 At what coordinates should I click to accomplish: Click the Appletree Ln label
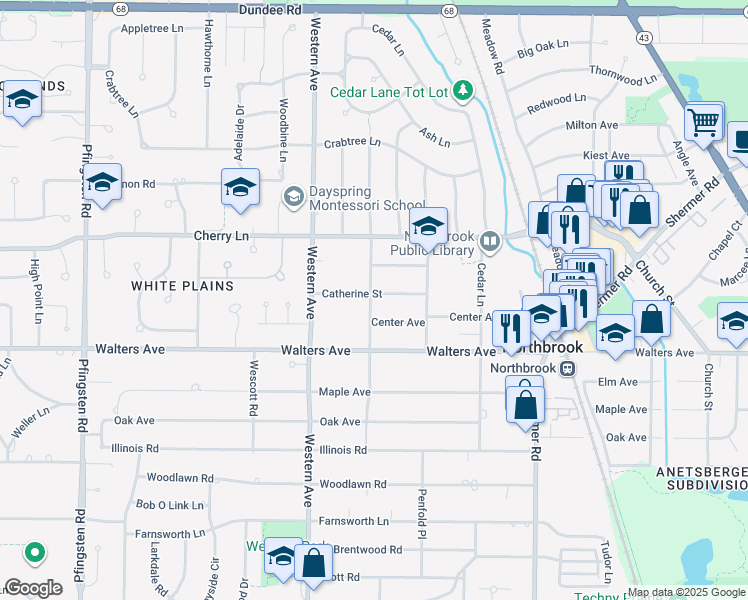152,29
